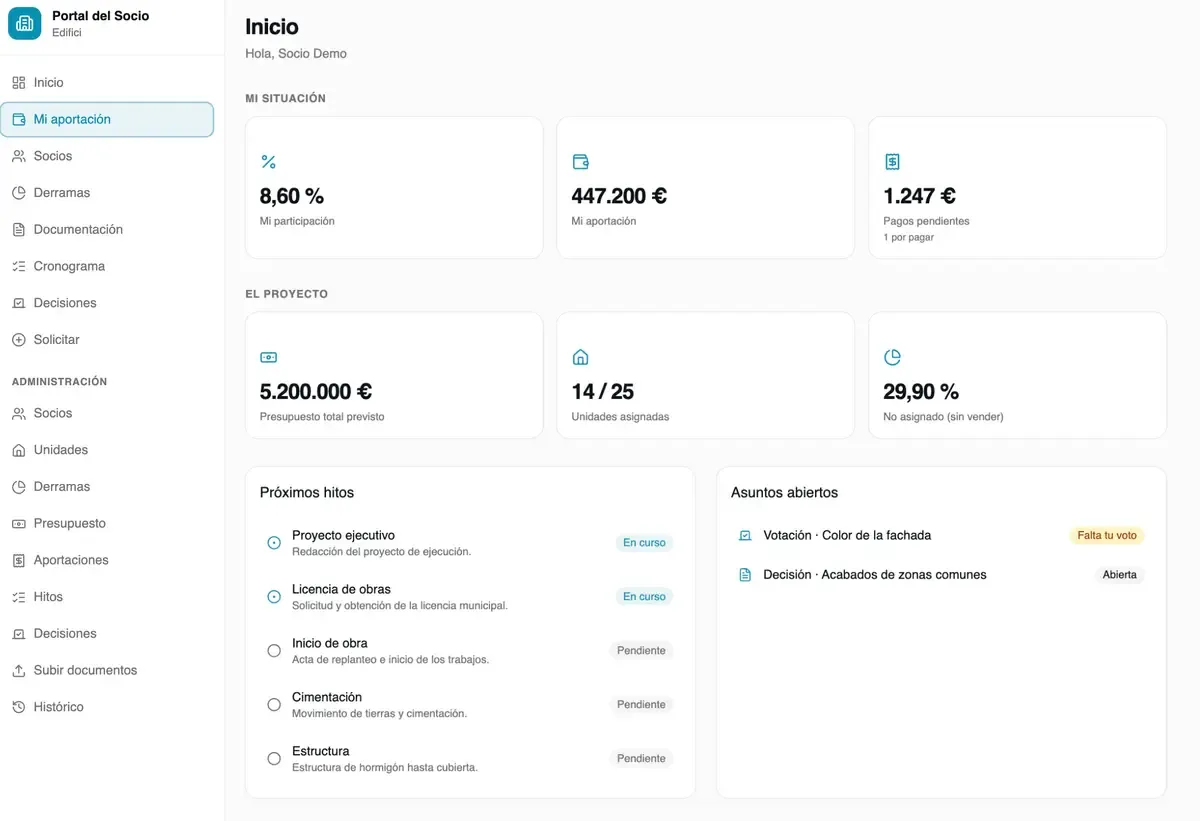The width and height of the screenshot is (1200, 821).
Task: Open Solicitar in the sidebar
Action: [x=107, y=340]
